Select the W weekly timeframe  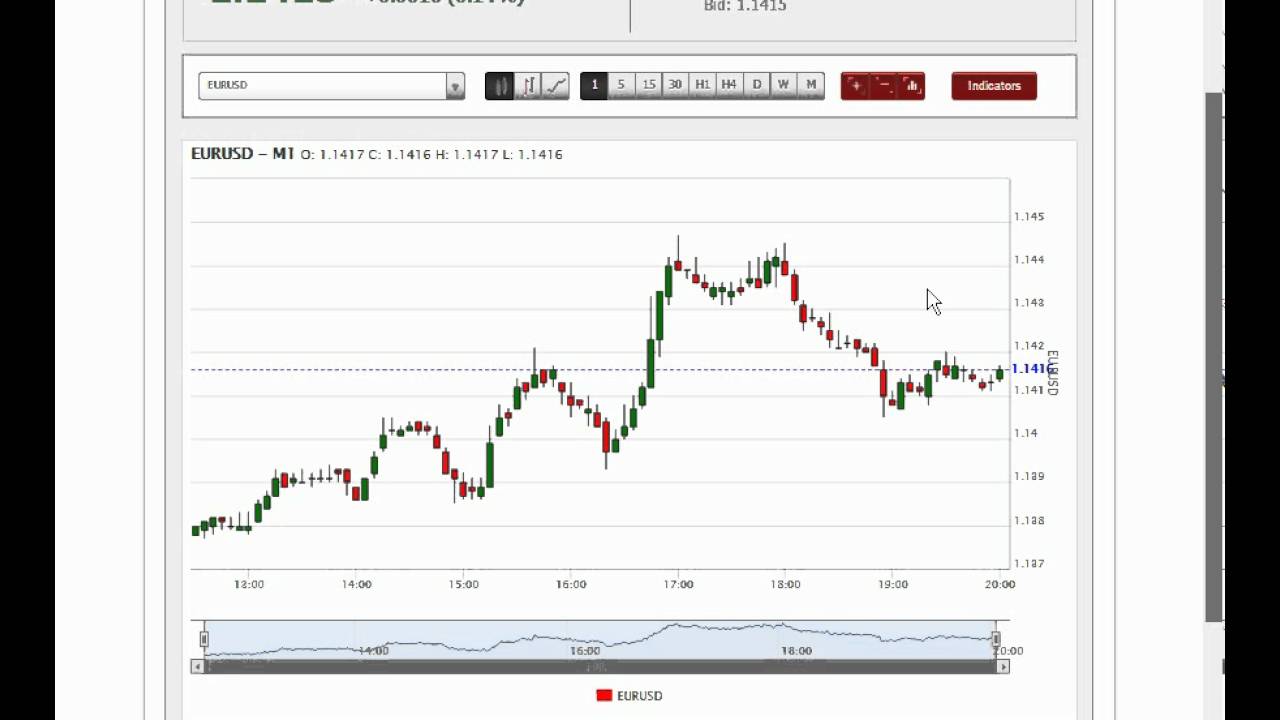pyautogui.click(x=783, y=85)
